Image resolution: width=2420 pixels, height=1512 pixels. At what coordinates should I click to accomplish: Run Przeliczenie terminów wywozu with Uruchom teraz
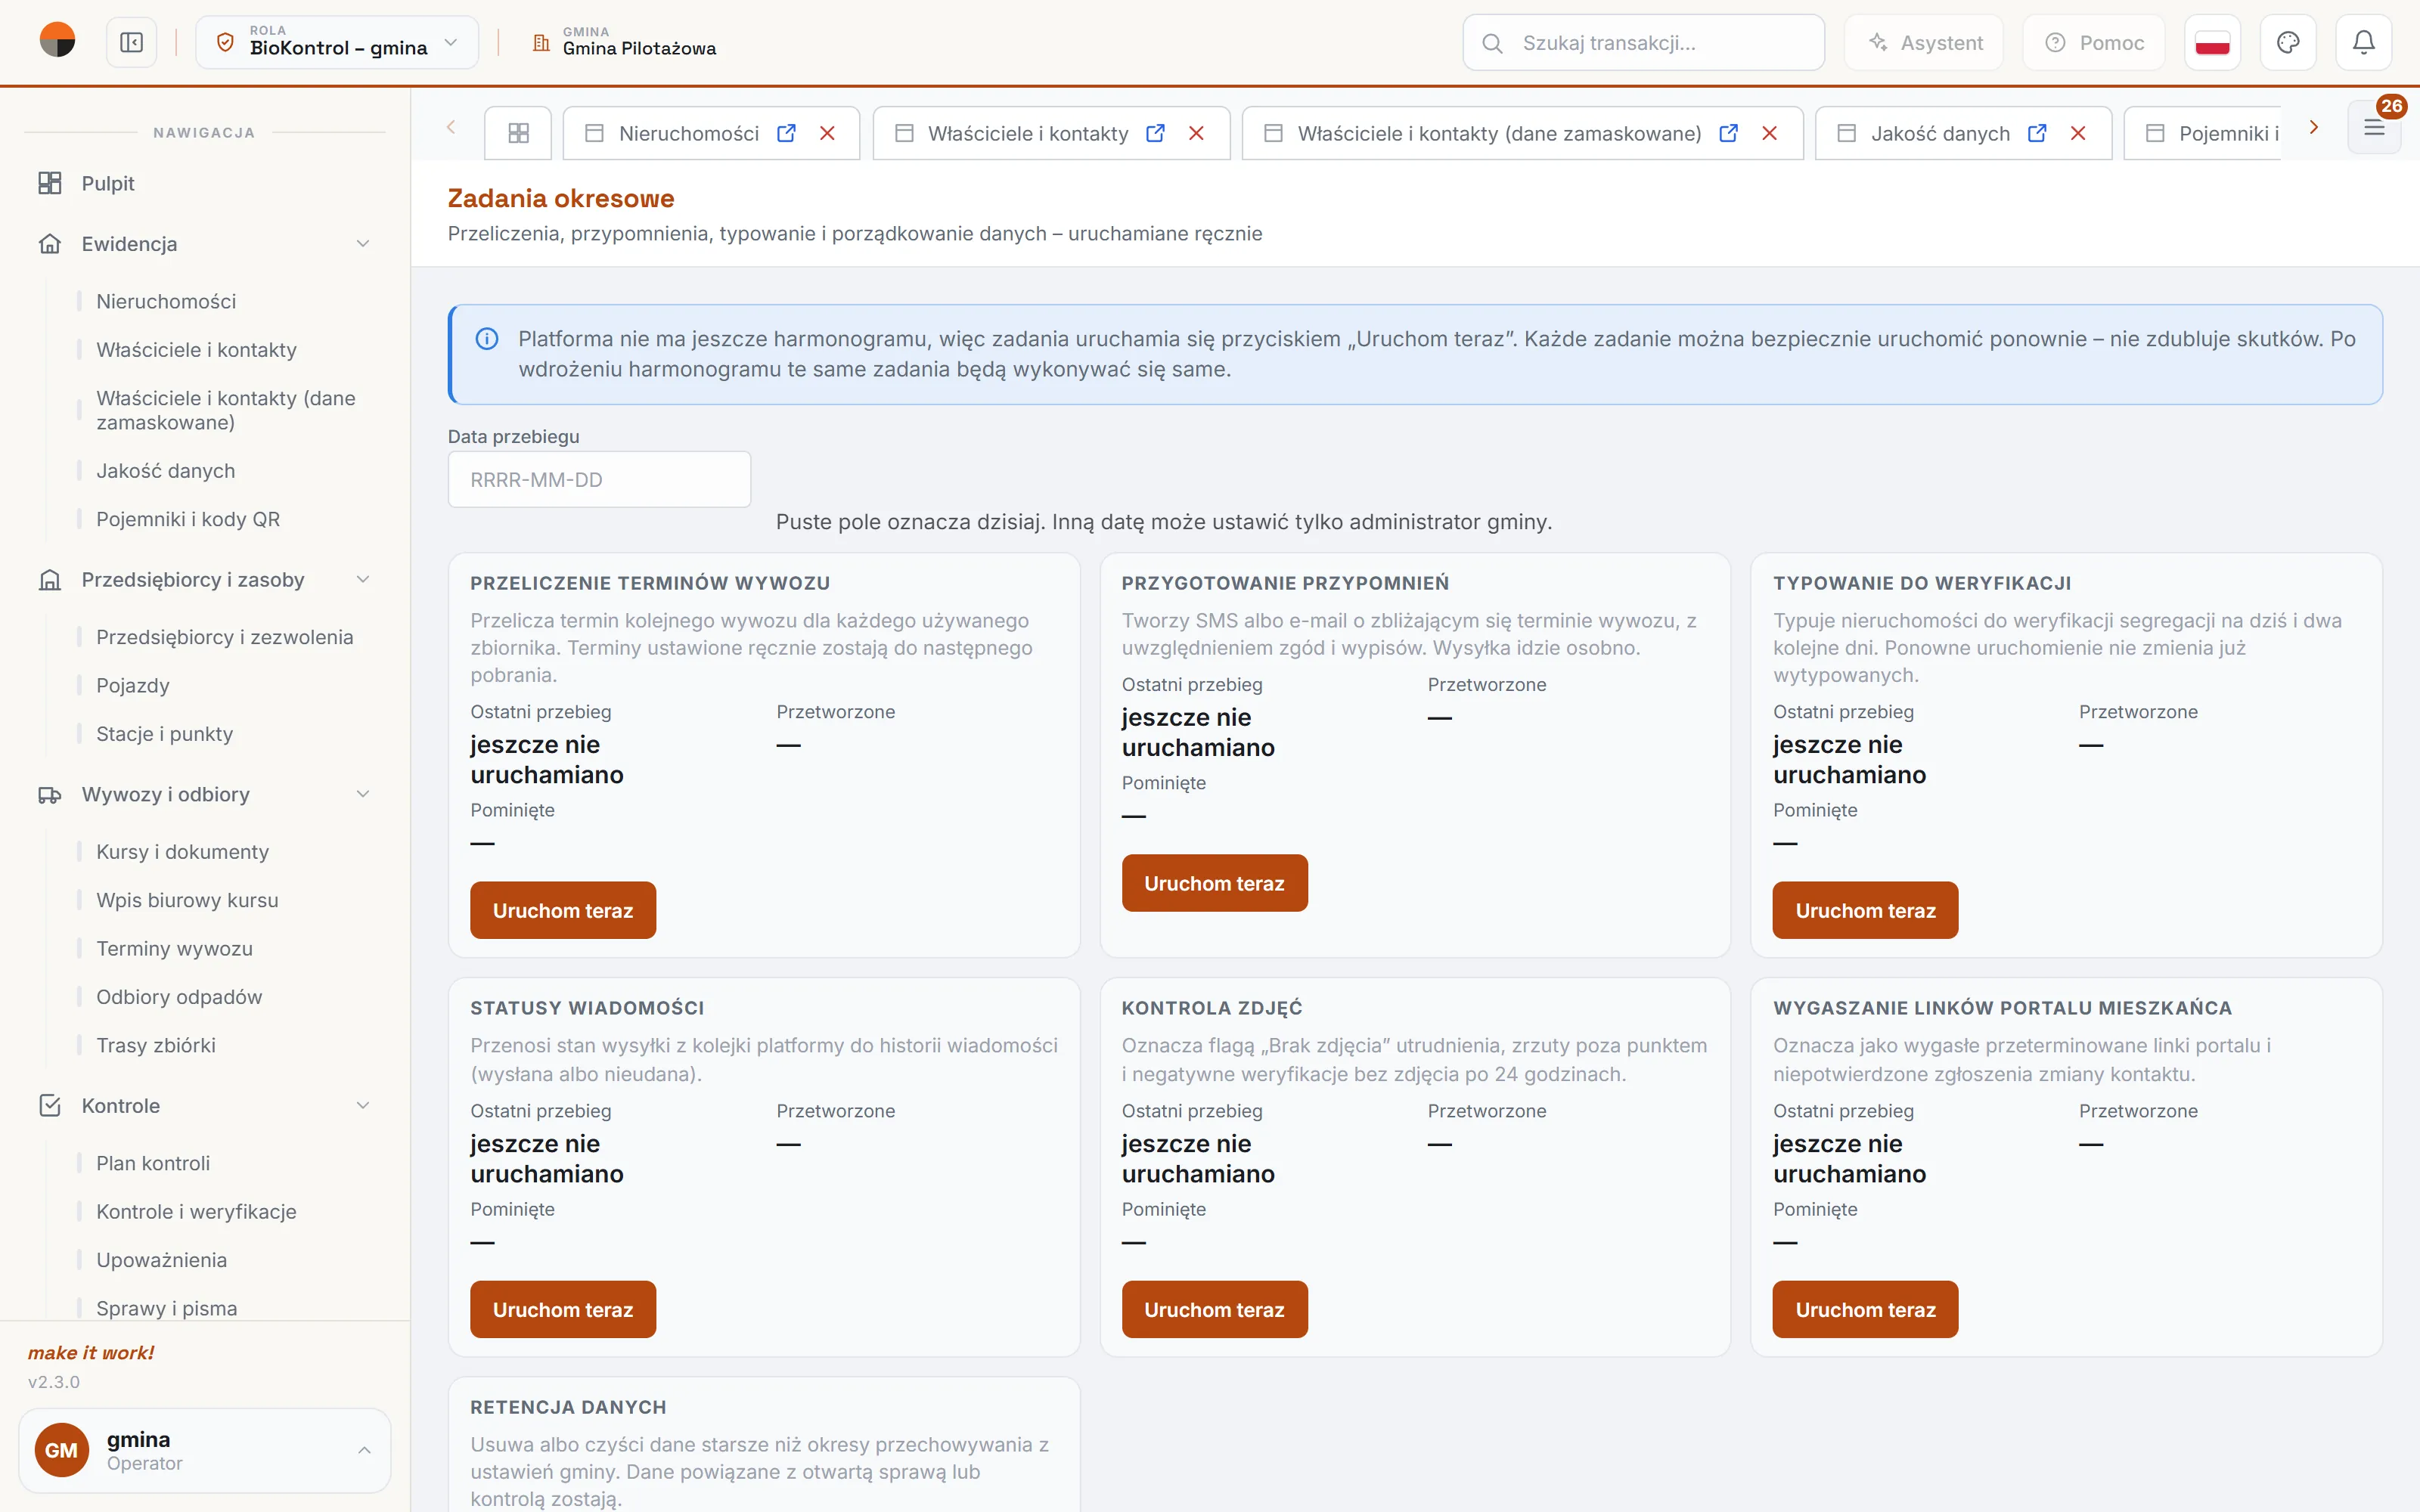click(563, 910)
